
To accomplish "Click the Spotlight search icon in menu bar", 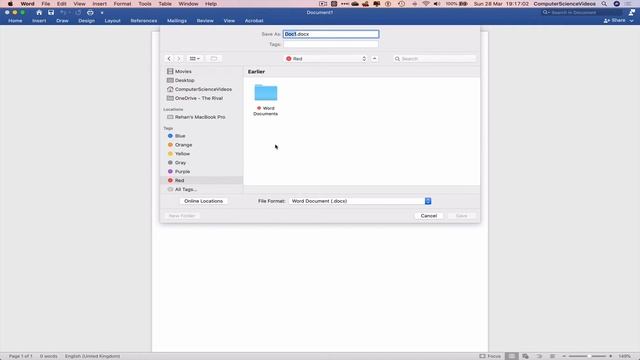I will click(604, 4).
